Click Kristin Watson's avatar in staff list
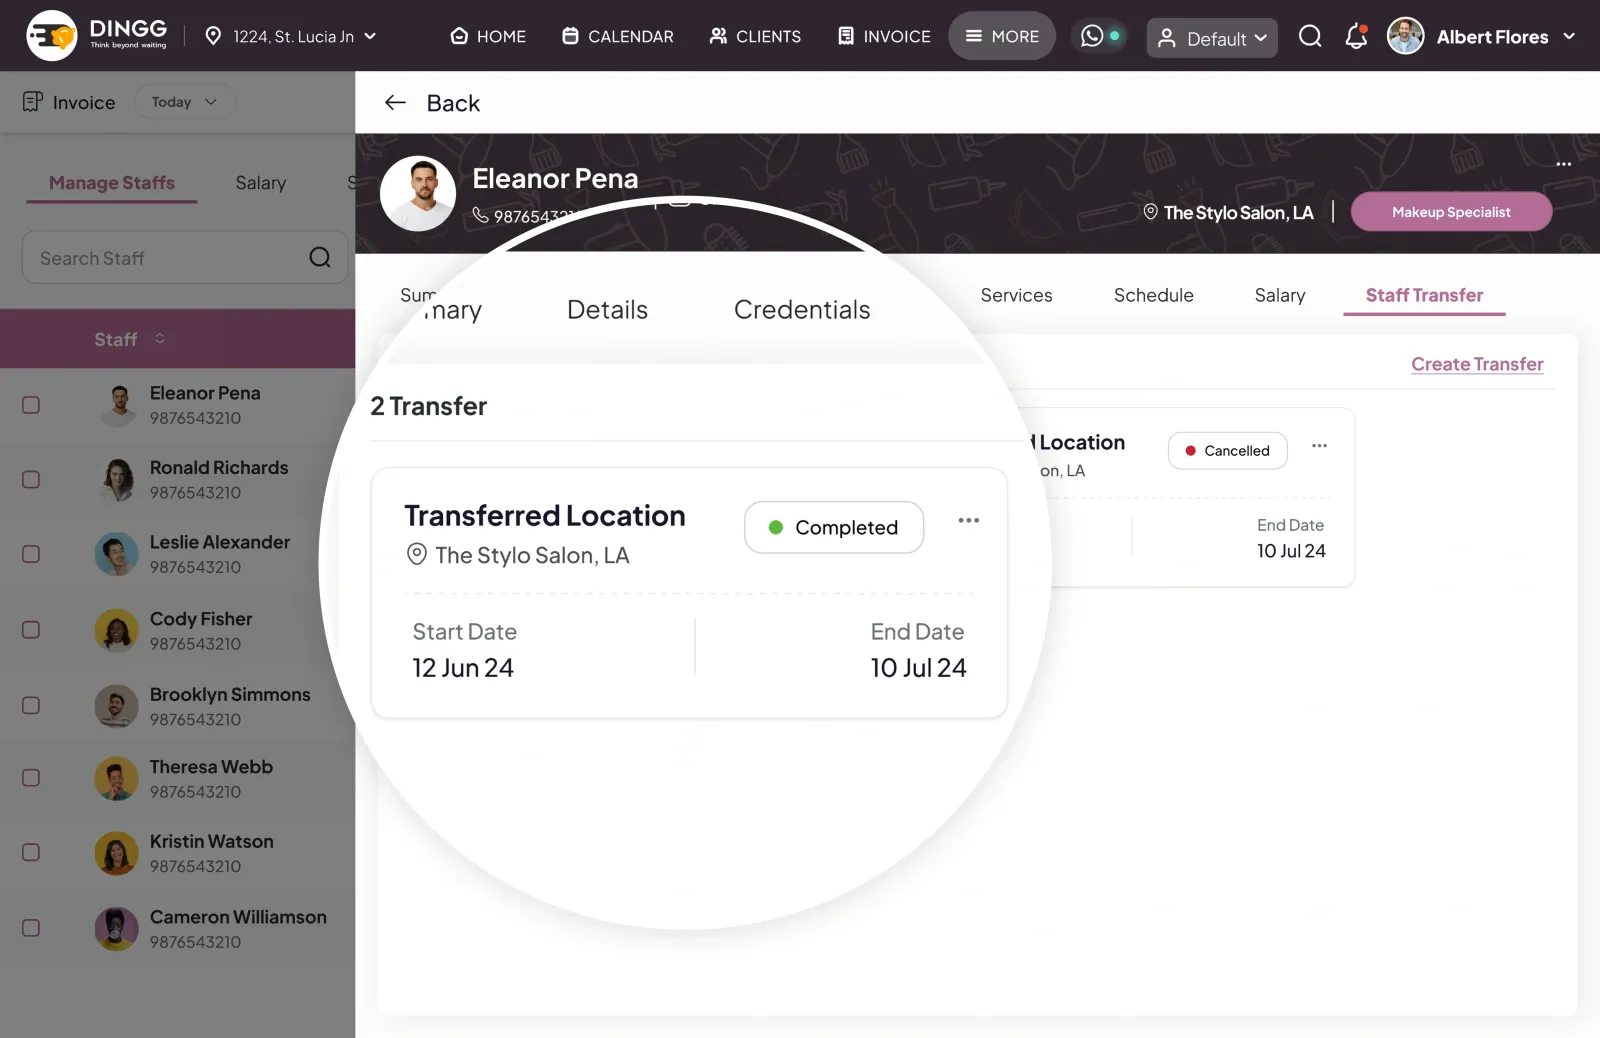The image size is (1600, 1038). point(117,853)
